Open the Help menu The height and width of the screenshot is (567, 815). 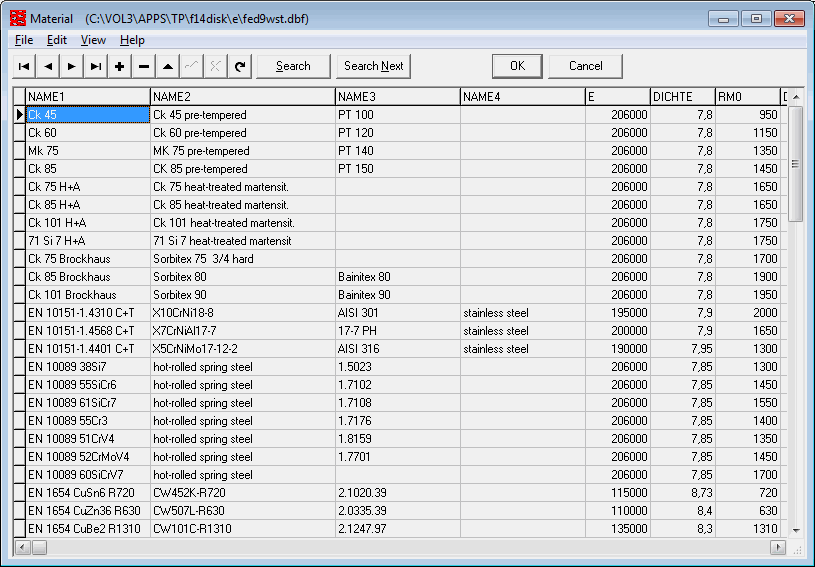[x=132, y=40]
